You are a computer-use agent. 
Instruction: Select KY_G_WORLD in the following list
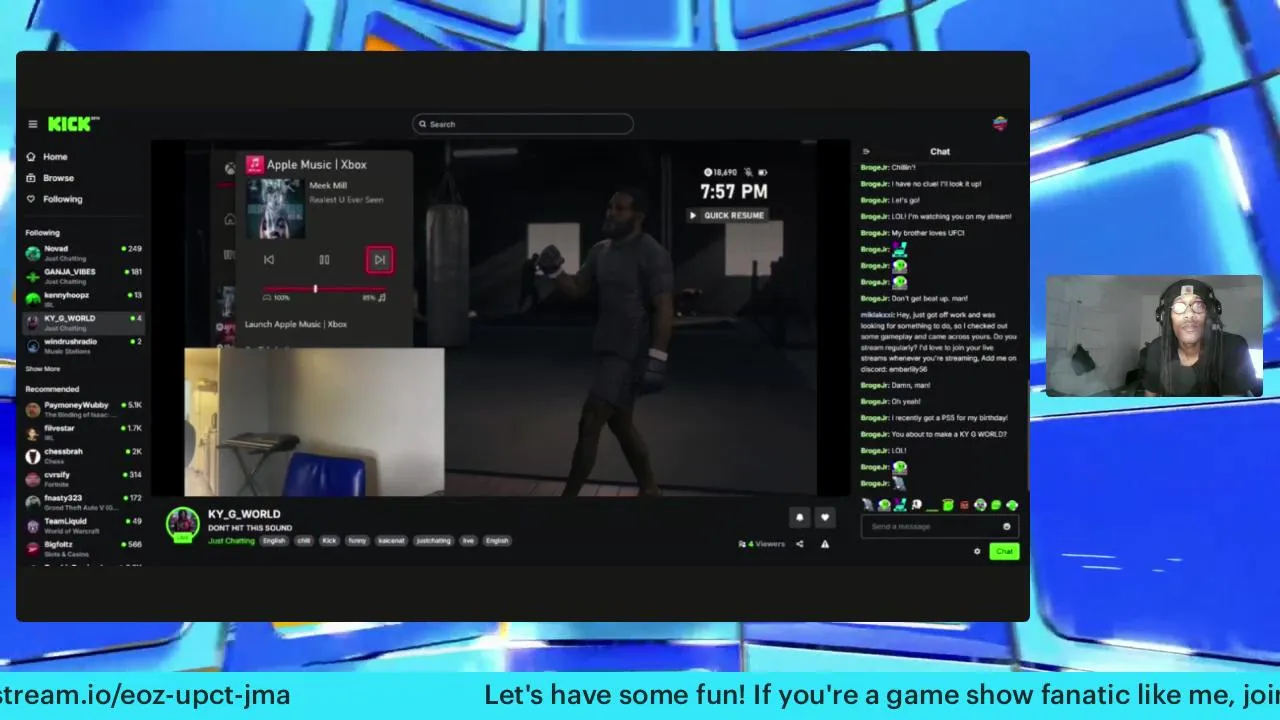point(84,322)
